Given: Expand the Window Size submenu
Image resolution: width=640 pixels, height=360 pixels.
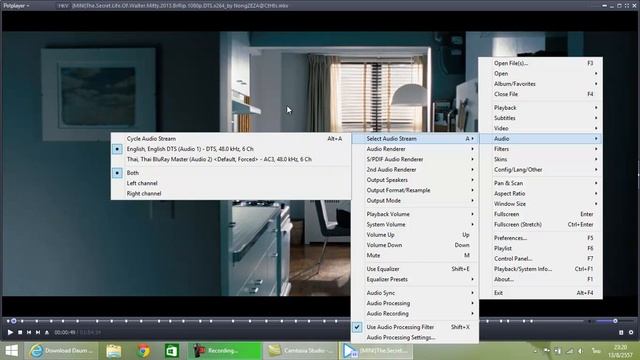Looking at the screenshot, I should pos(540,204).
